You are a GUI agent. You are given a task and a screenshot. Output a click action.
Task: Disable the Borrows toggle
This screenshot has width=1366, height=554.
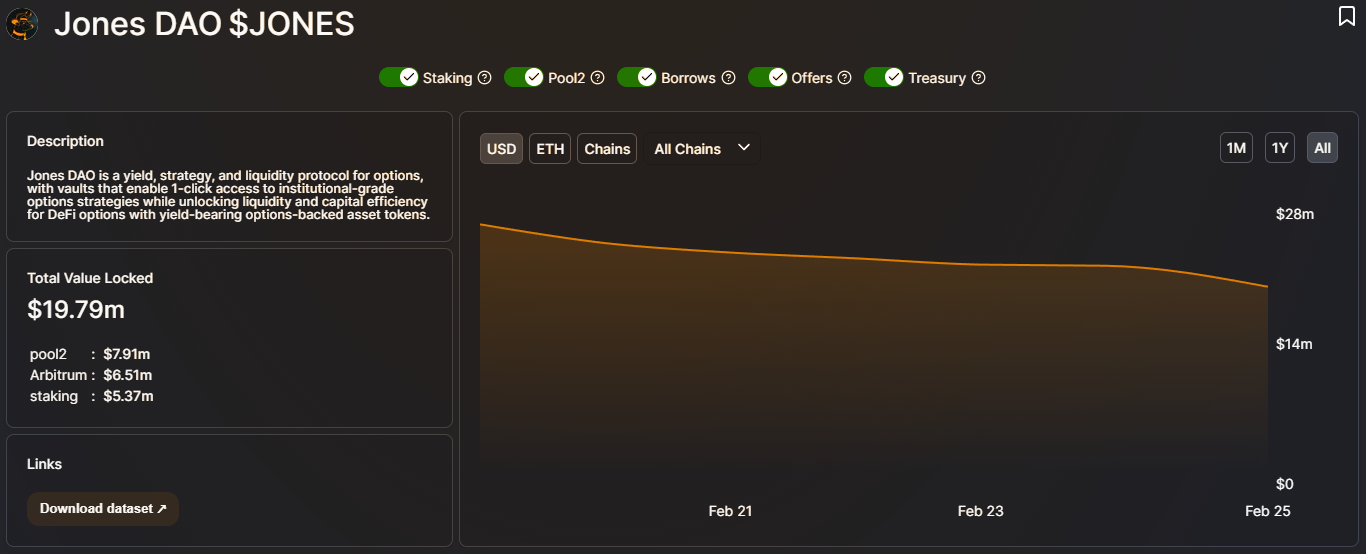click(x=636, y=77)
